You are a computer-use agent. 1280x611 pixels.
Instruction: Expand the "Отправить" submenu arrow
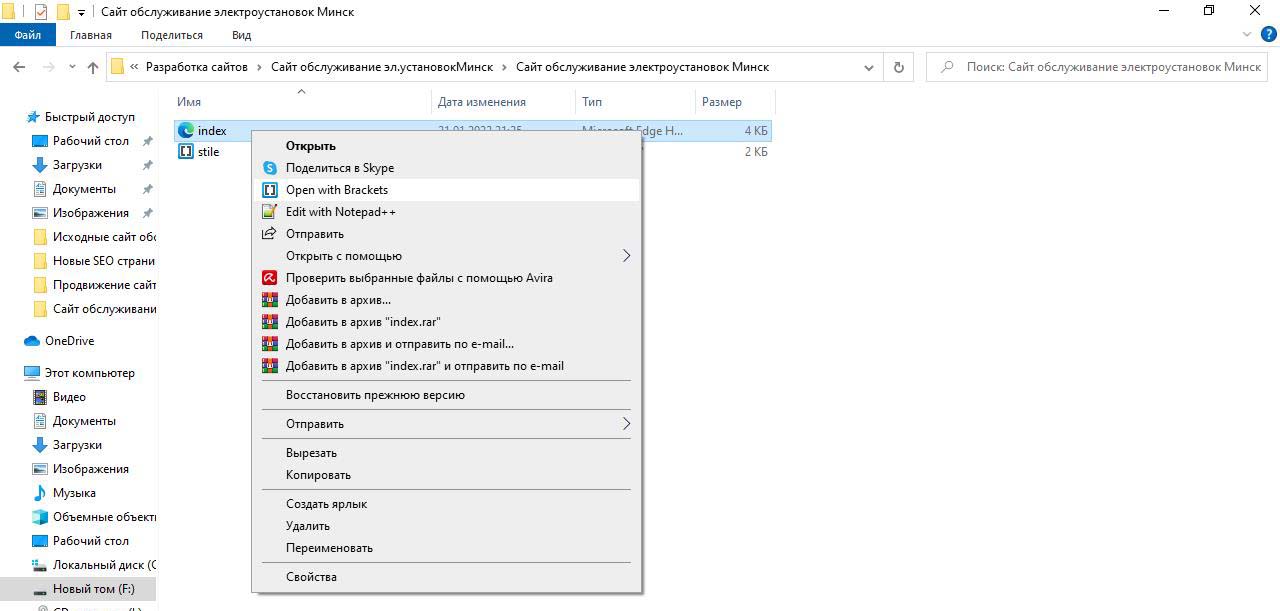tap(626, 424)
